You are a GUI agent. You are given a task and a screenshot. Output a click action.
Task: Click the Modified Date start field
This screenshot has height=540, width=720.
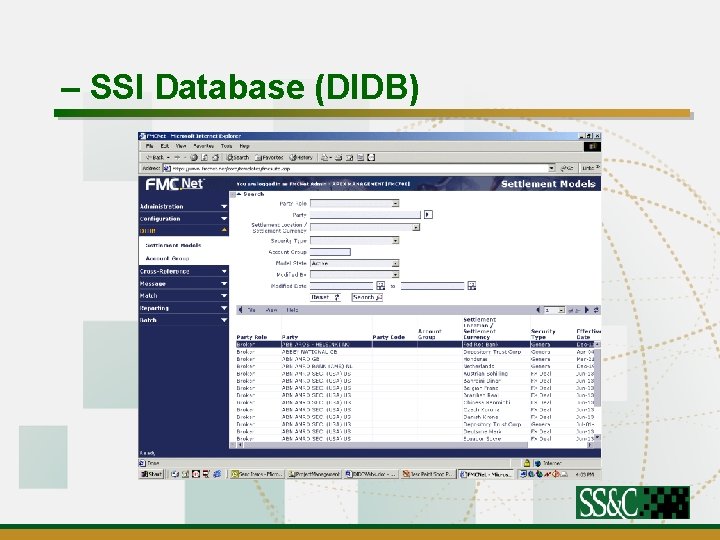[342, 286]
